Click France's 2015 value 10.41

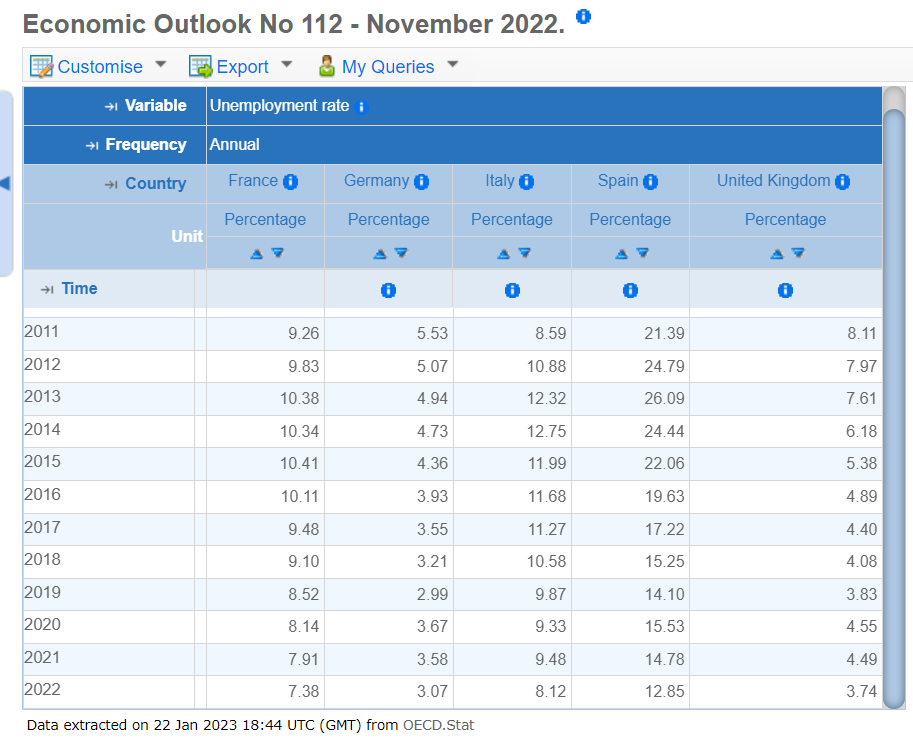click(x=299, y=464)
